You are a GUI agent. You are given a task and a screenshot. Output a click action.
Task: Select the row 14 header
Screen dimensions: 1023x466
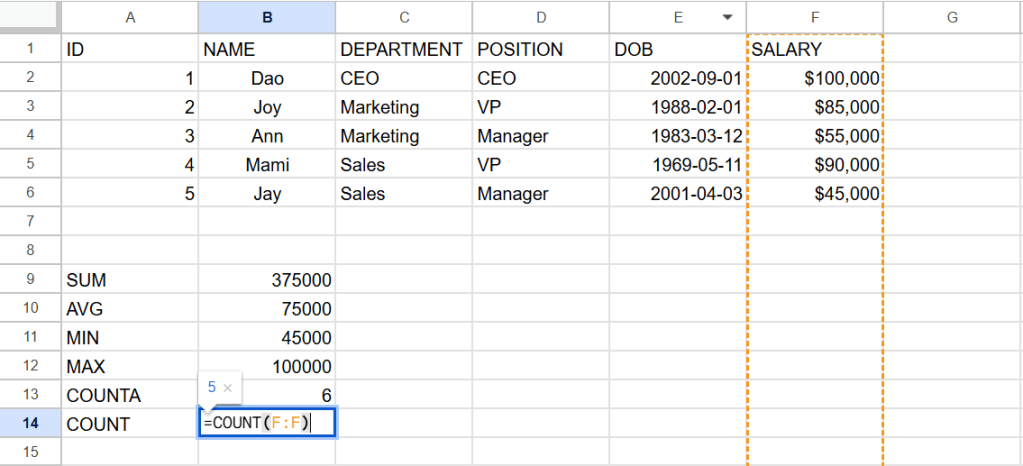30,424
